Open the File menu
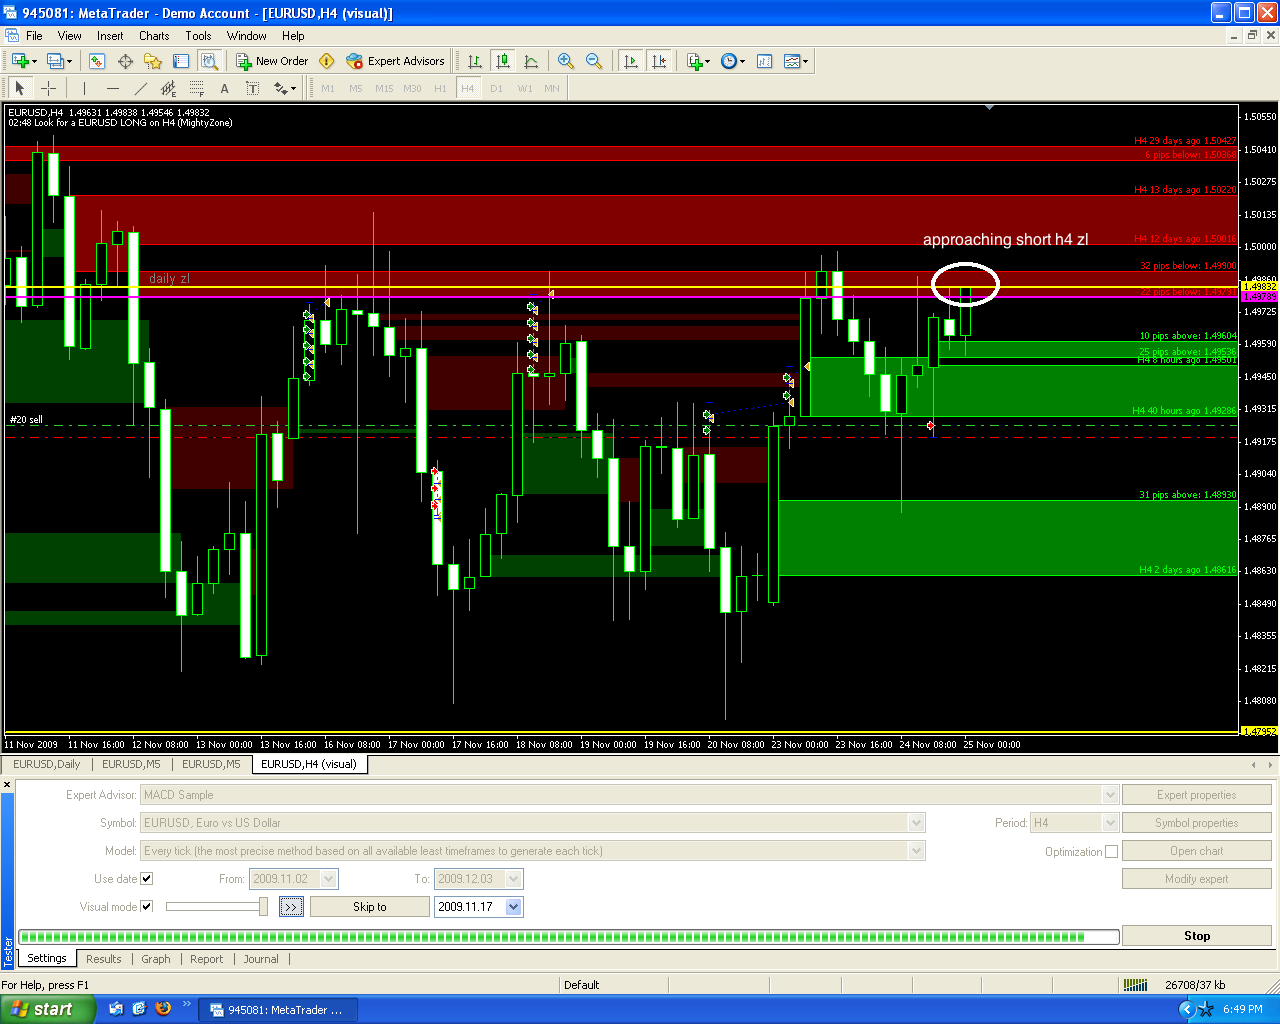 pyautogui.click(x=34, y=35)
